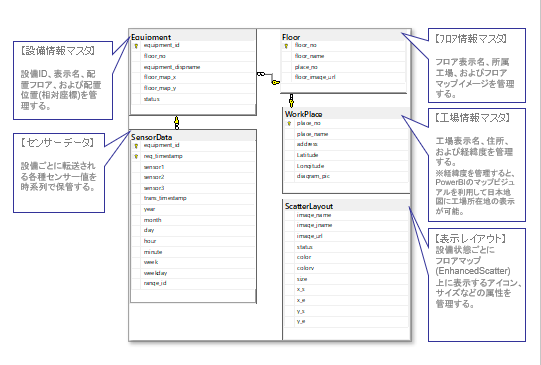This screenshot has width=541, height=365.
Task: Select the infinity endpoint on Equipment table edge
Action: tap(260, 74)
